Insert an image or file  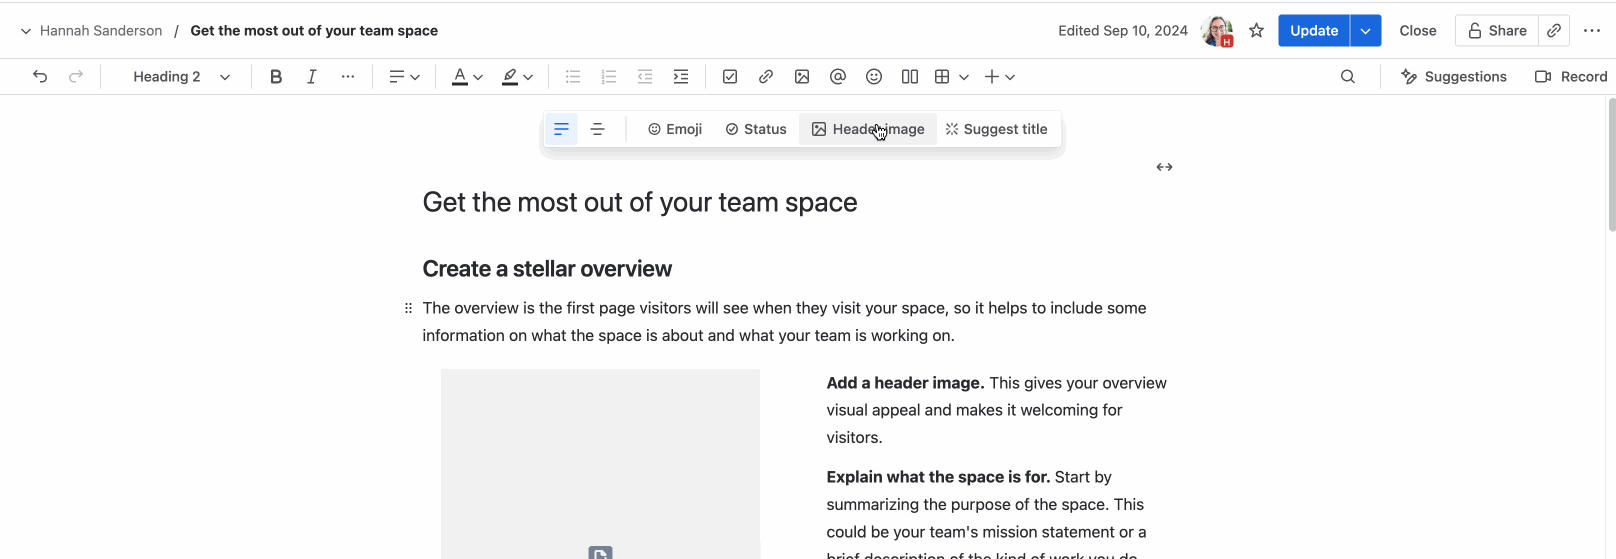tap(802, 77)
